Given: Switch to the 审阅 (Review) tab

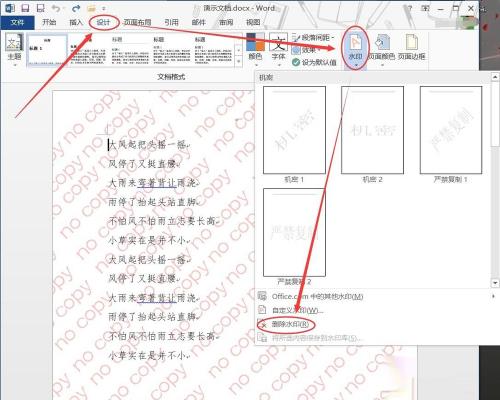Looking at the screenshot, I should 226,22.
